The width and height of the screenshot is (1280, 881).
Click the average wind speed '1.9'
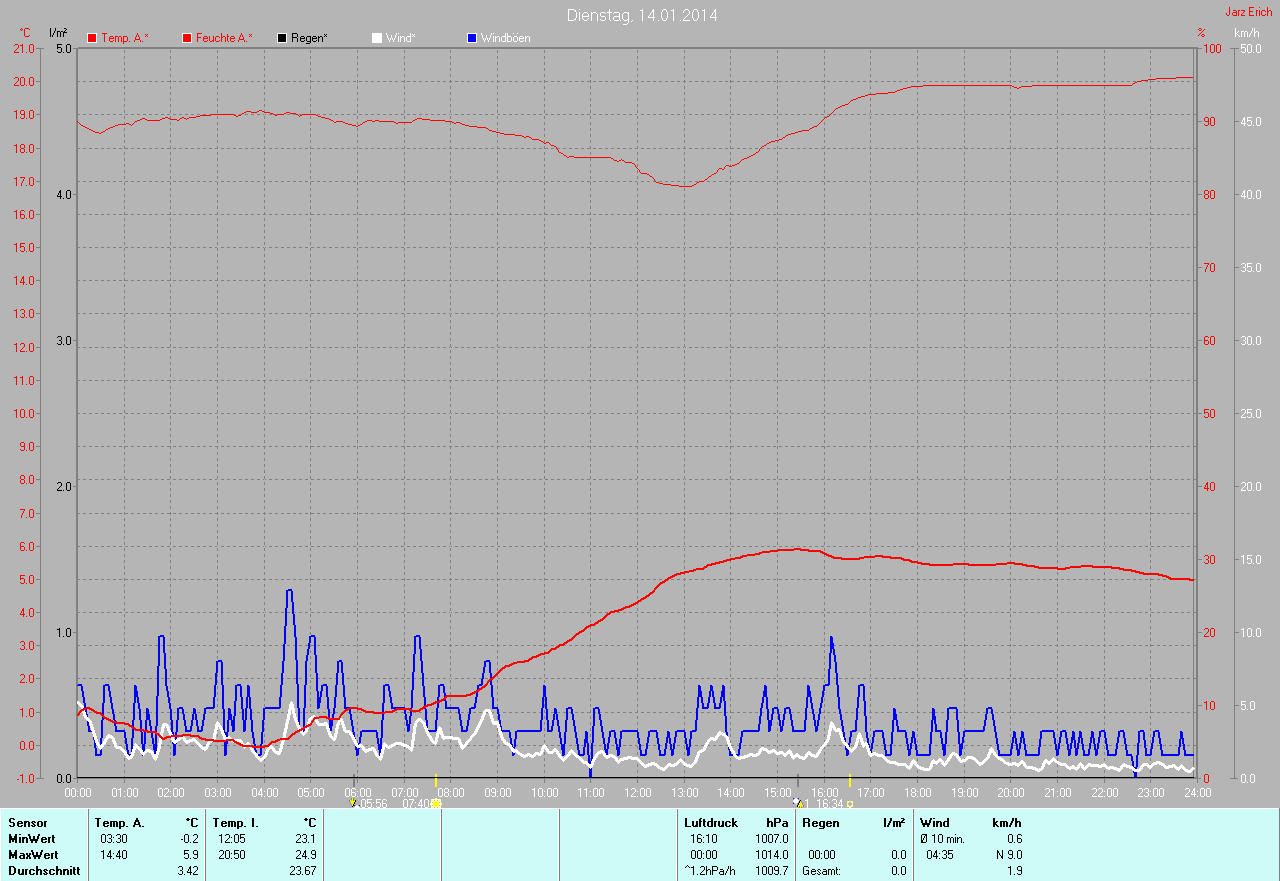(1014, 870)
